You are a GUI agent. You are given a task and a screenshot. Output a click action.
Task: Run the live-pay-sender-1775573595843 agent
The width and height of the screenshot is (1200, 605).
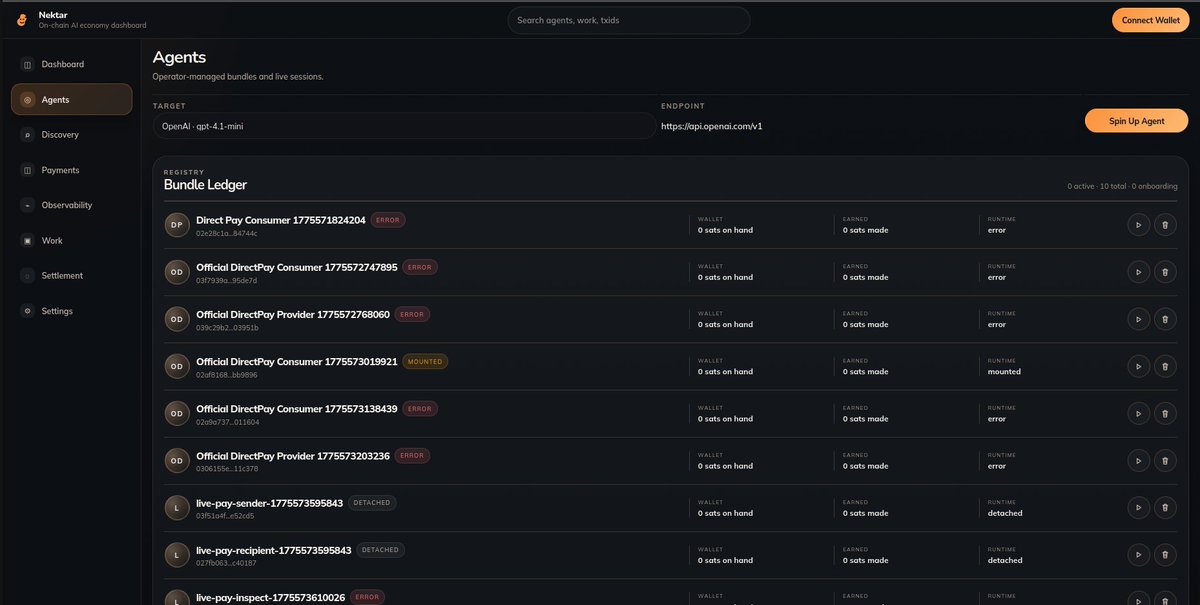[x=1138, y=508]
